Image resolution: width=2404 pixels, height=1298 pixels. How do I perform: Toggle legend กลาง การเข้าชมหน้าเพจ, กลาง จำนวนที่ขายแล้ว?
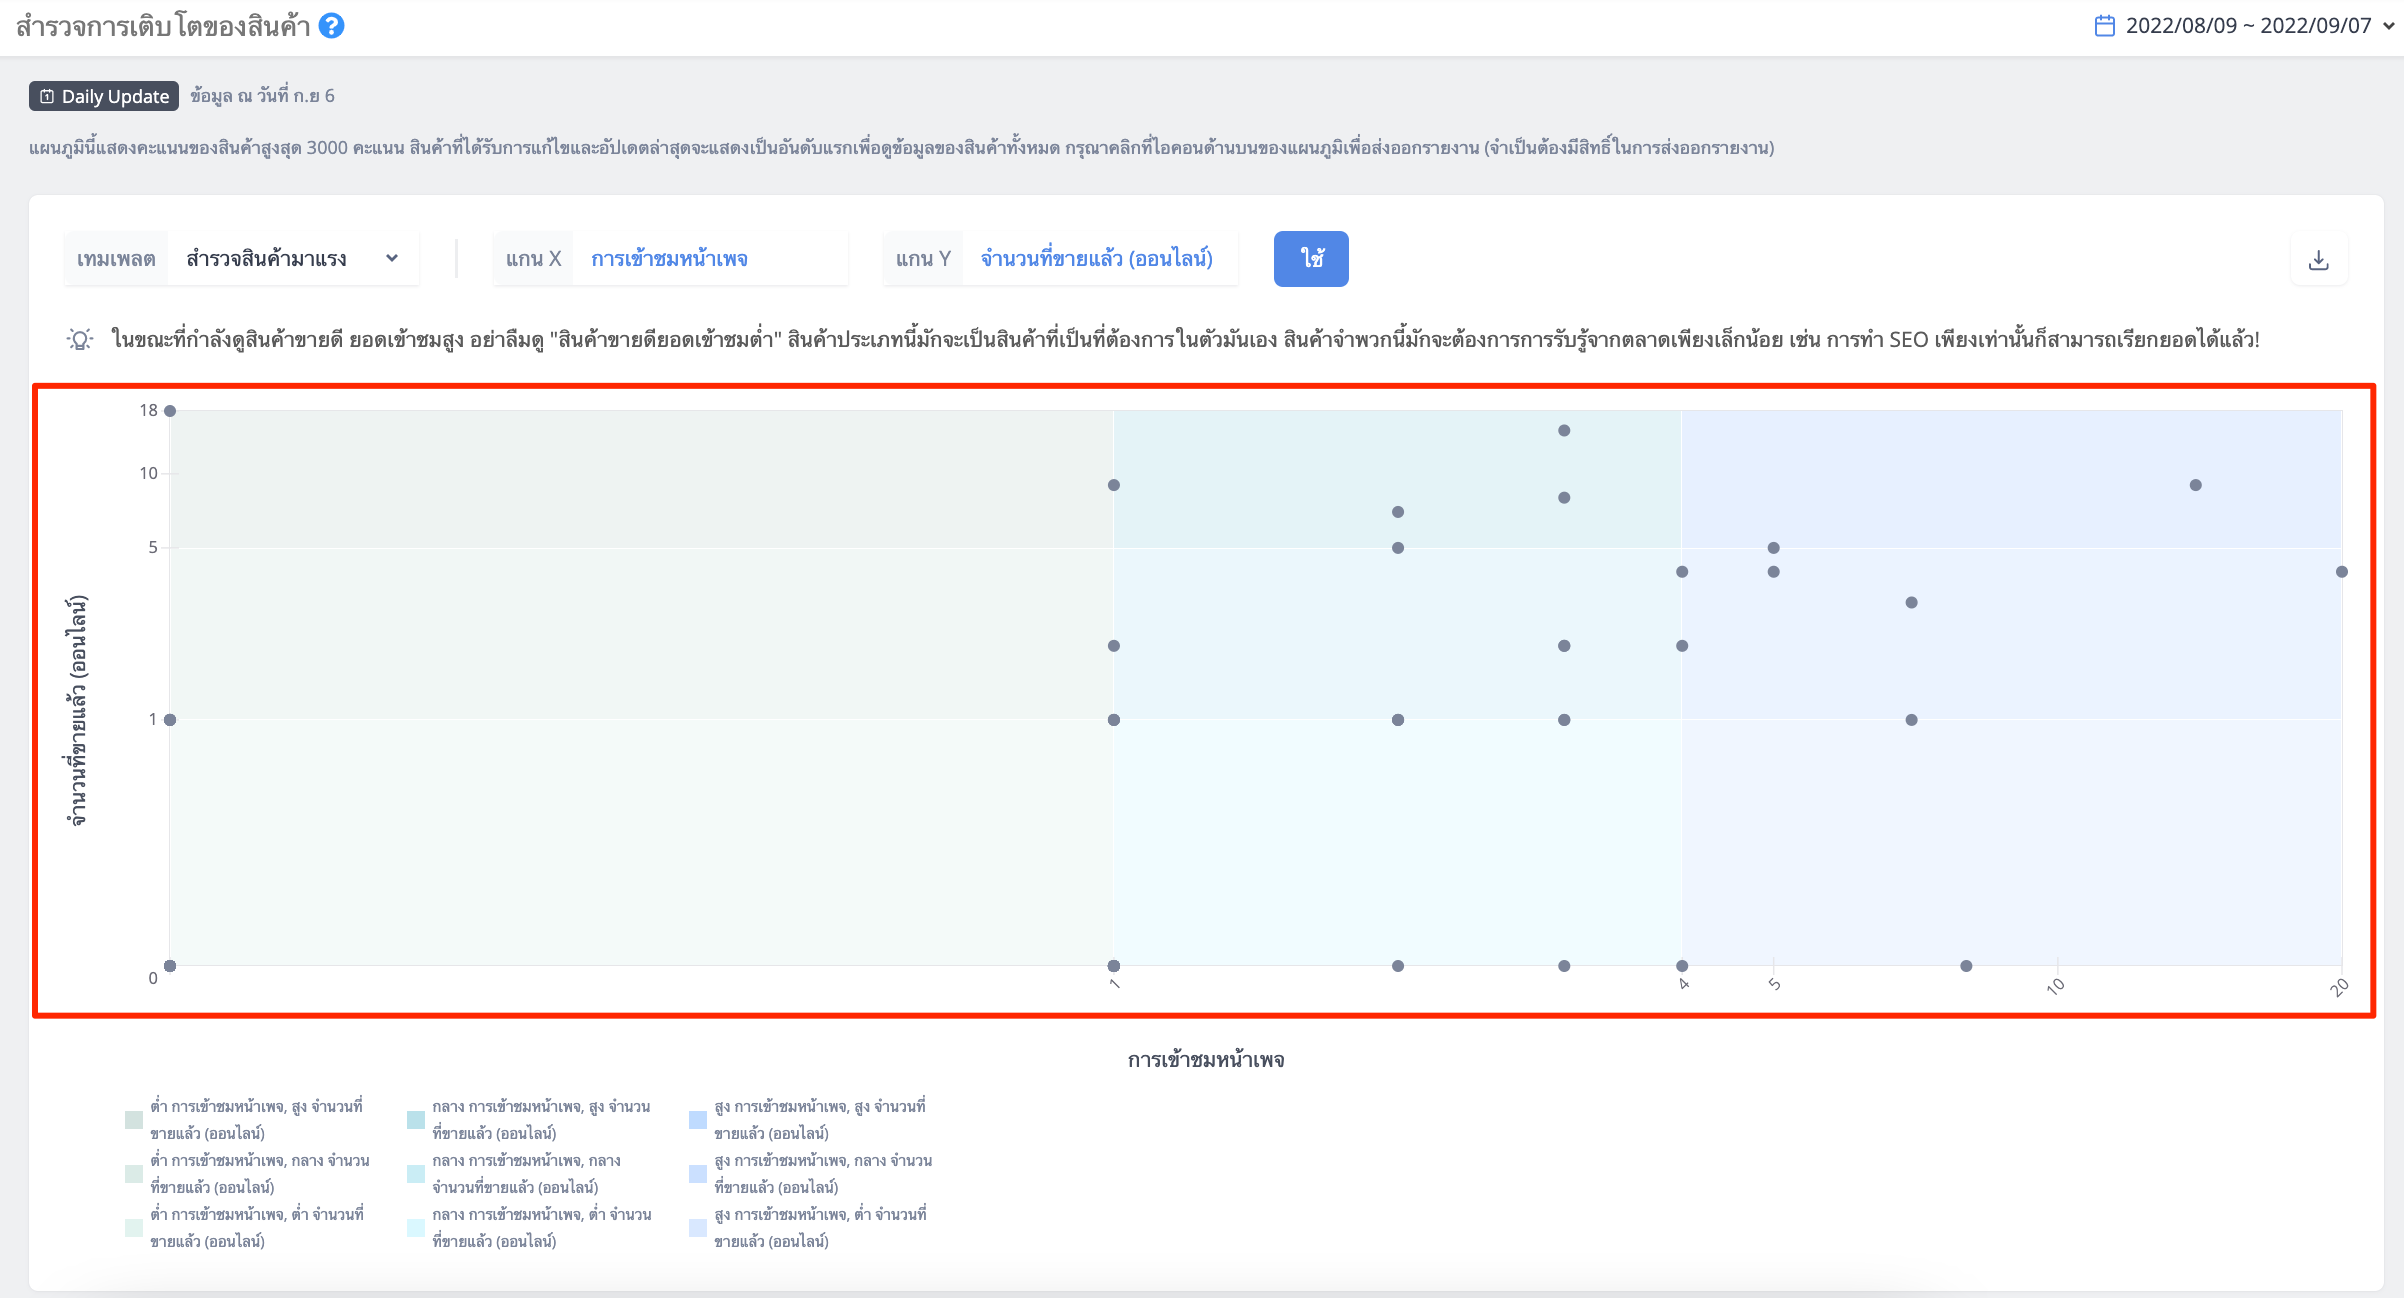[x=515, y=1174]
